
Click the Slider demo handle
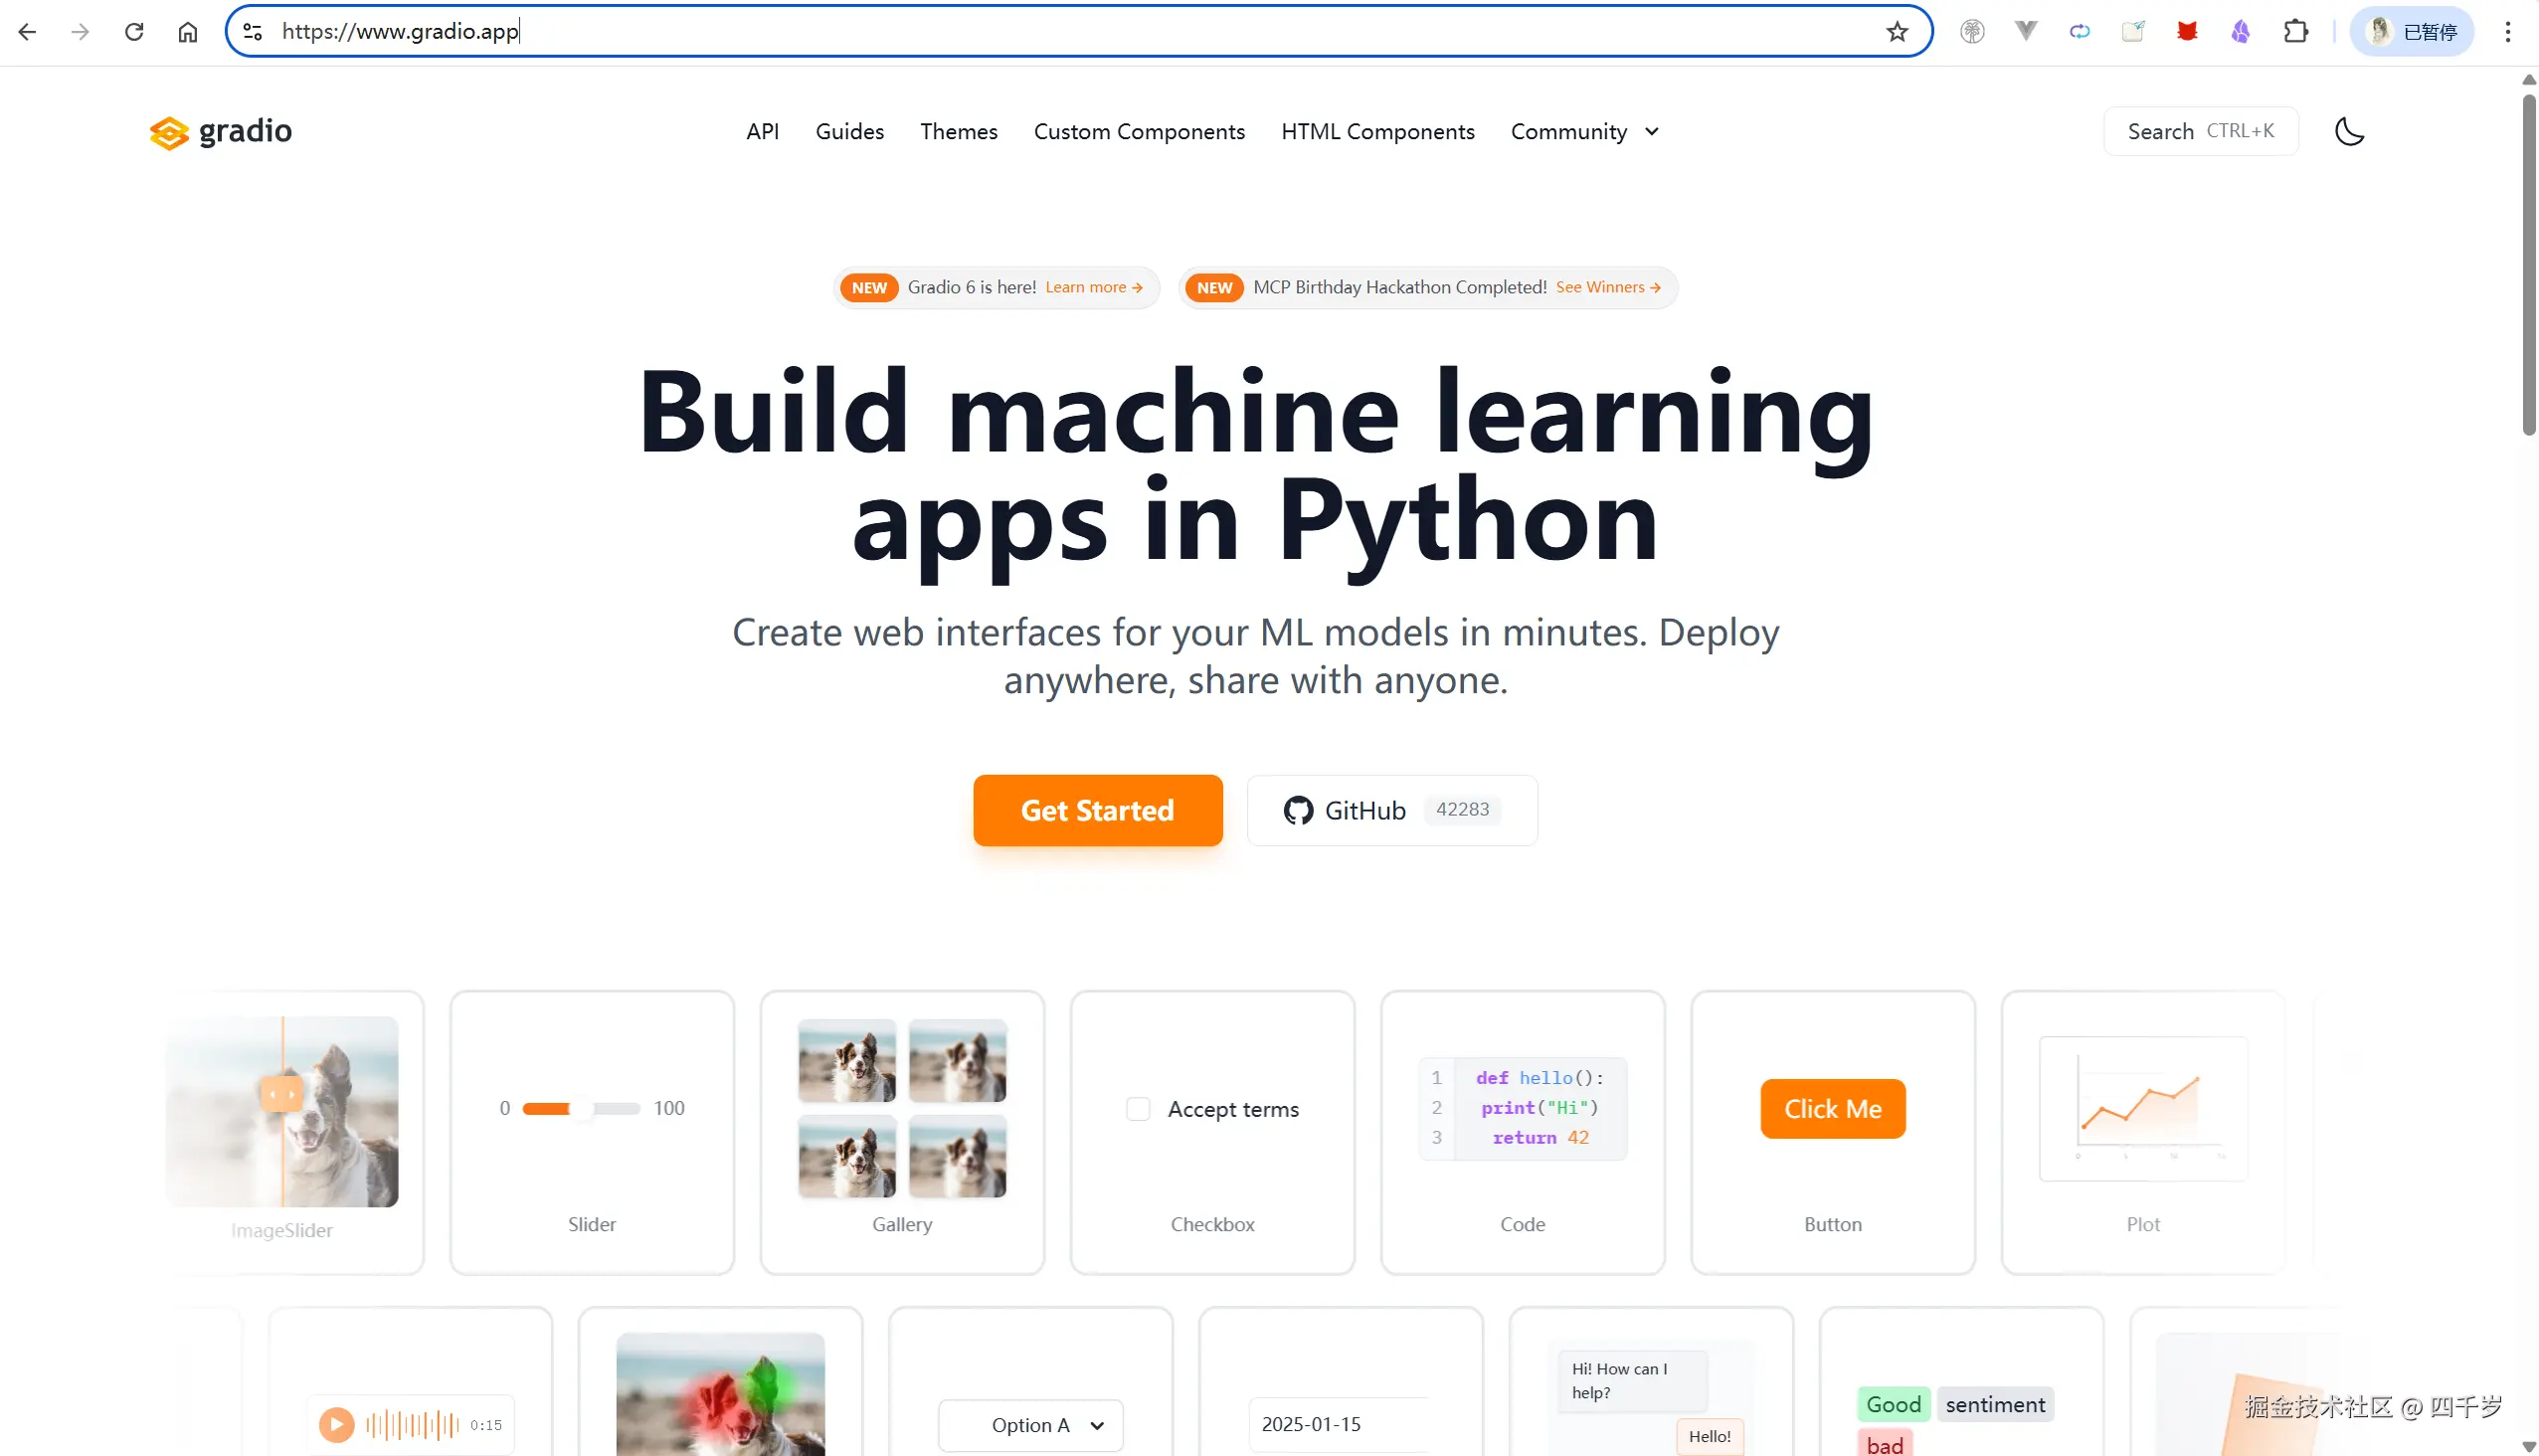[582, 1108]
